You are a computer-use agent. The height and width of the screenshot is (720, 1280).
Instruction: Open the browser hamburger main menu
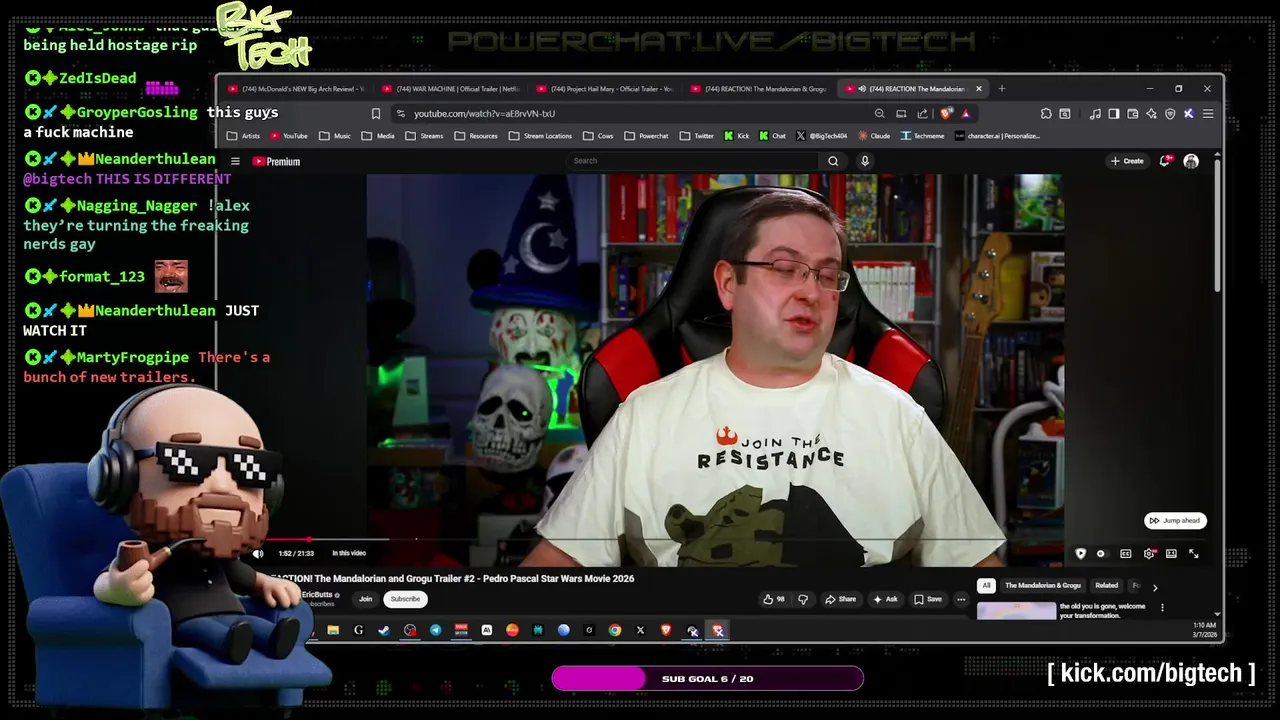pos(1208,114)
